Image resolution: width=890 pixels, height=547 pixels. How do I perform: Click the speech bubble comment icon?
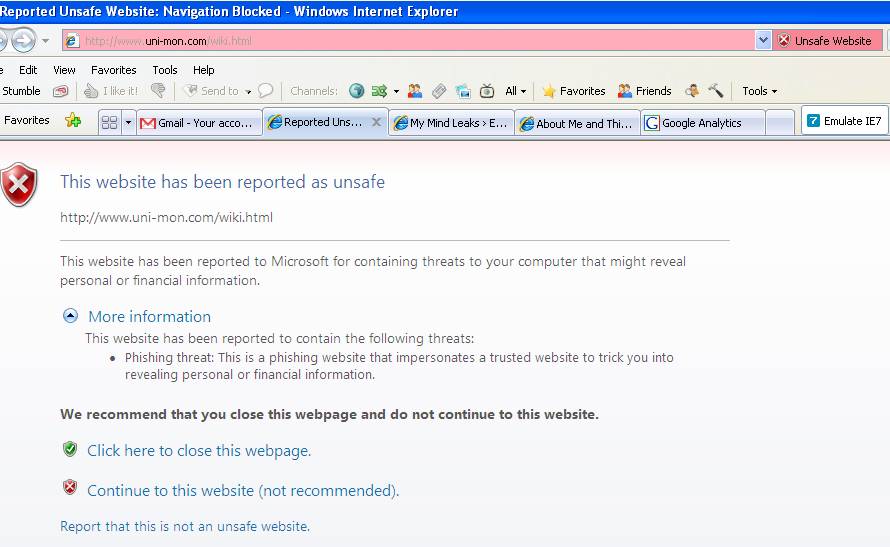[x=265, y=91]
